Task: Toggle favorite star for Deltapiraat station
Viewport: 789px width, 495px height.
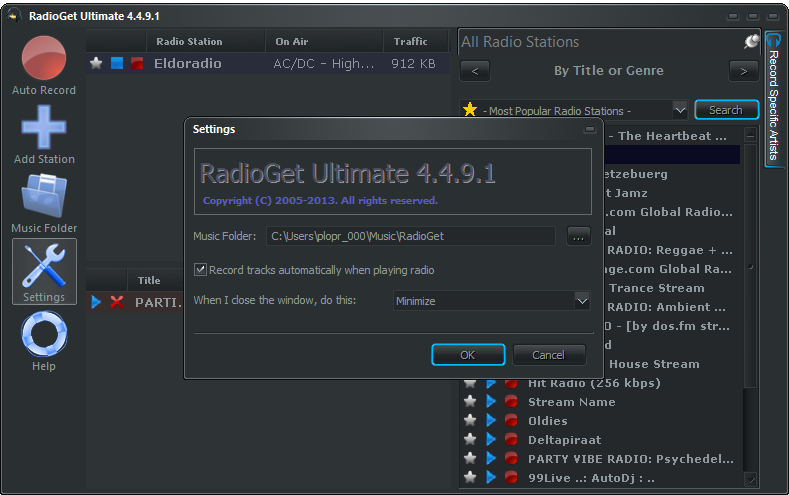Action: click(x=470, y=440)
